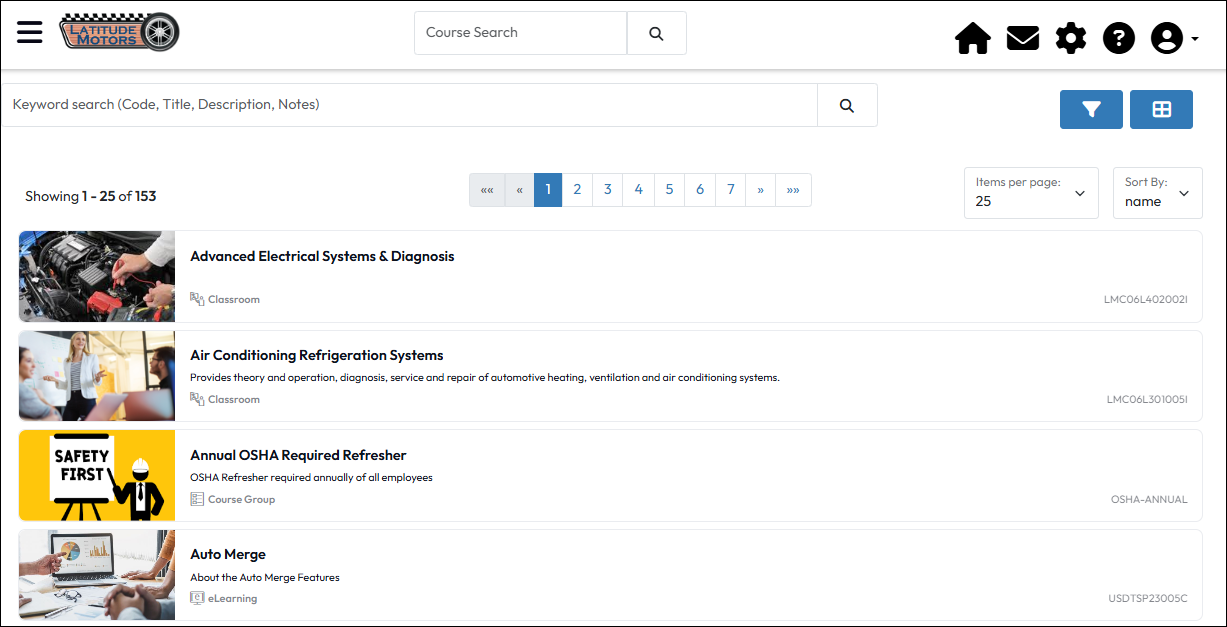Click the Auto Merge course thumbnail
The image size is (1227, 627).
click(97, 575)
